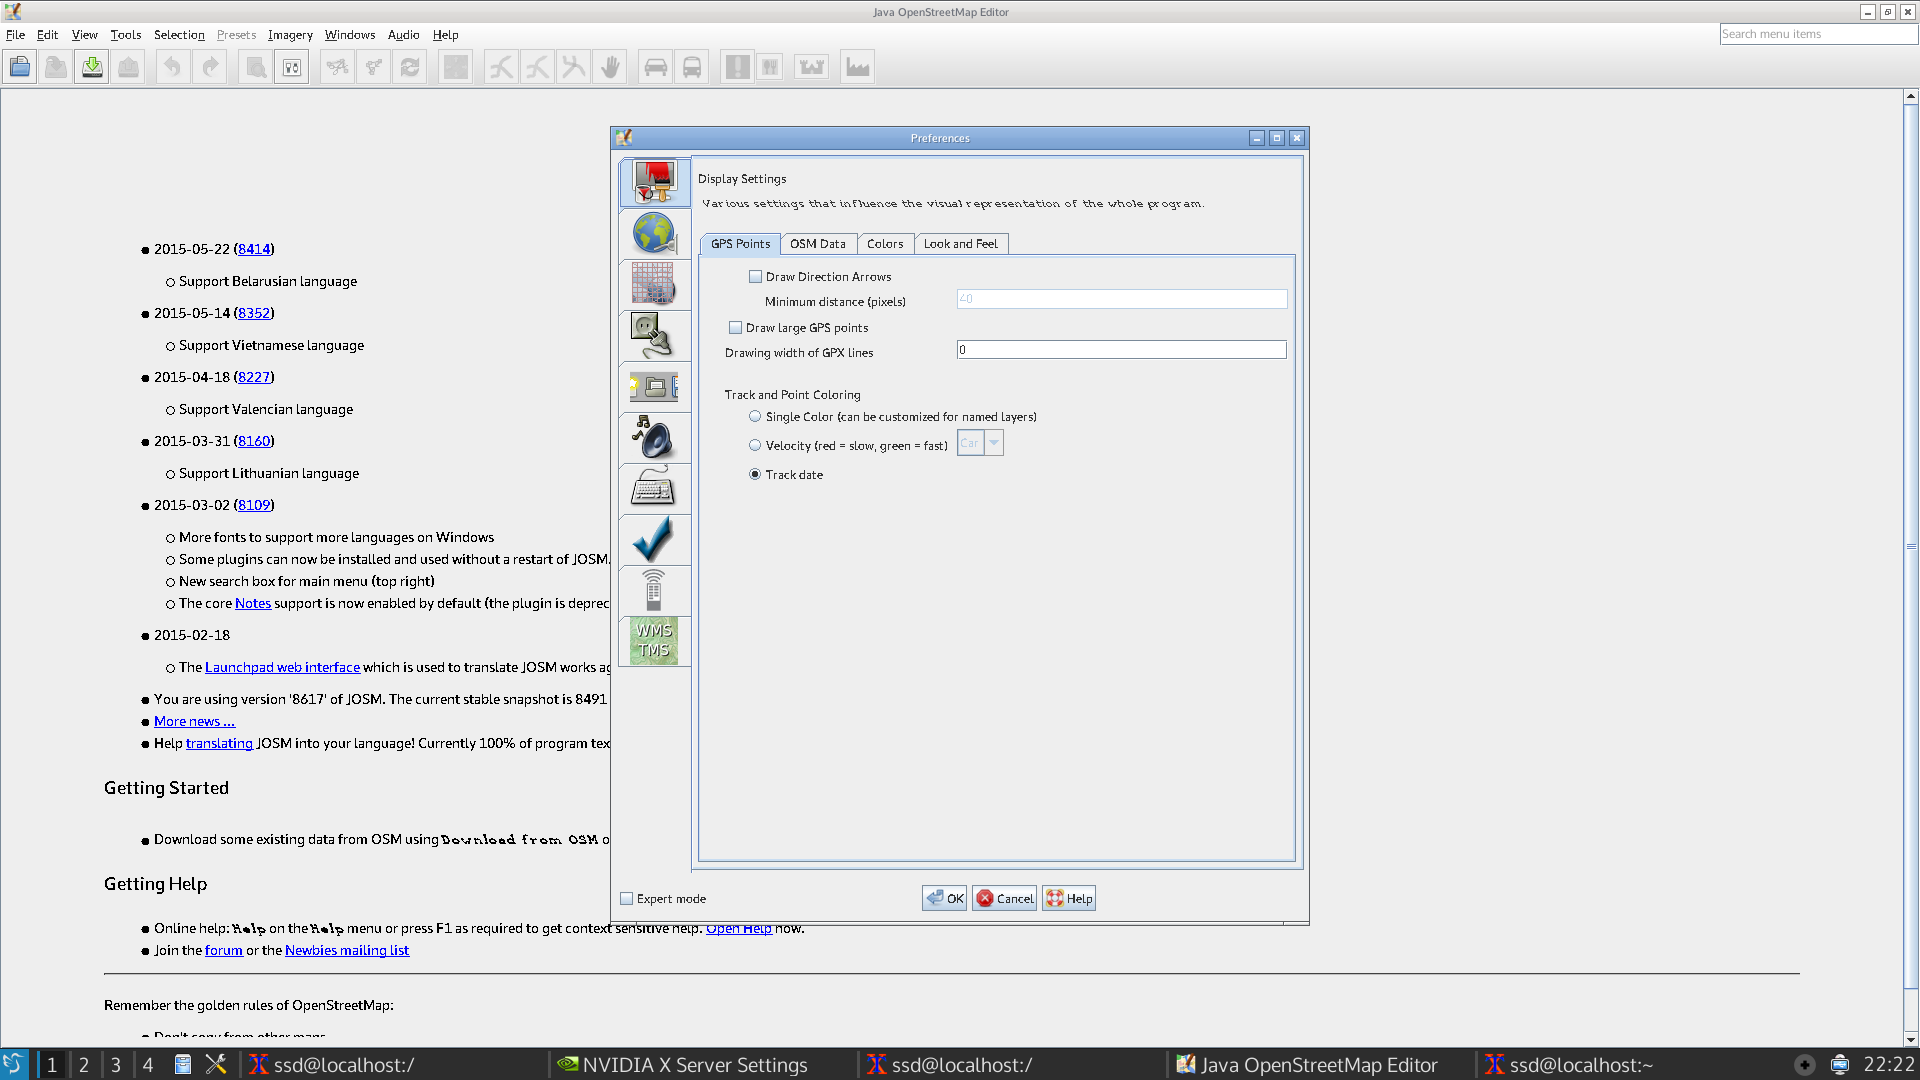
Task: Open WMS TMS imagery preferences
Action: click(655, 641)
